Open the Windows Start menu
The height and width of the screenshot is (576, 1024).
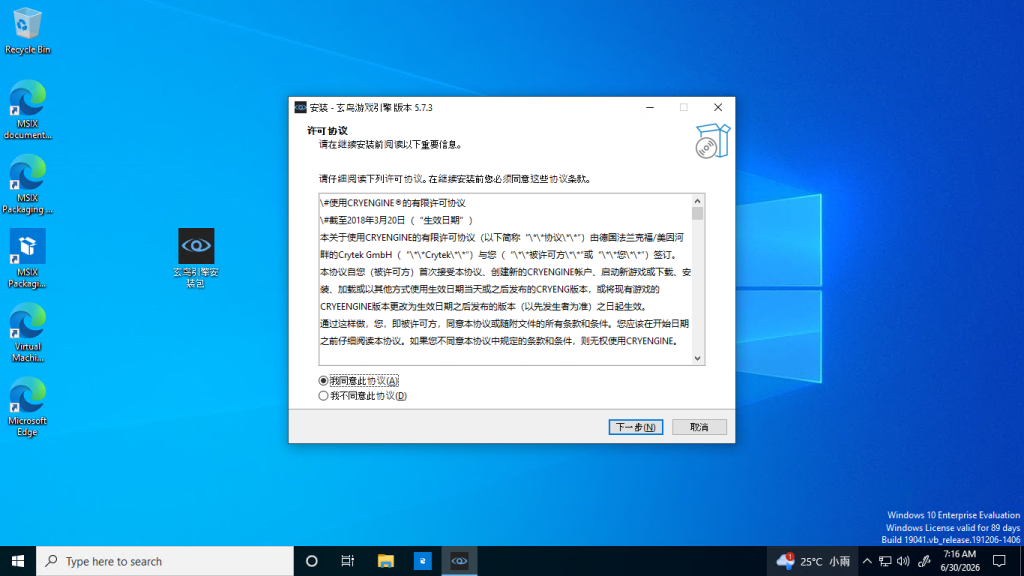18,561
